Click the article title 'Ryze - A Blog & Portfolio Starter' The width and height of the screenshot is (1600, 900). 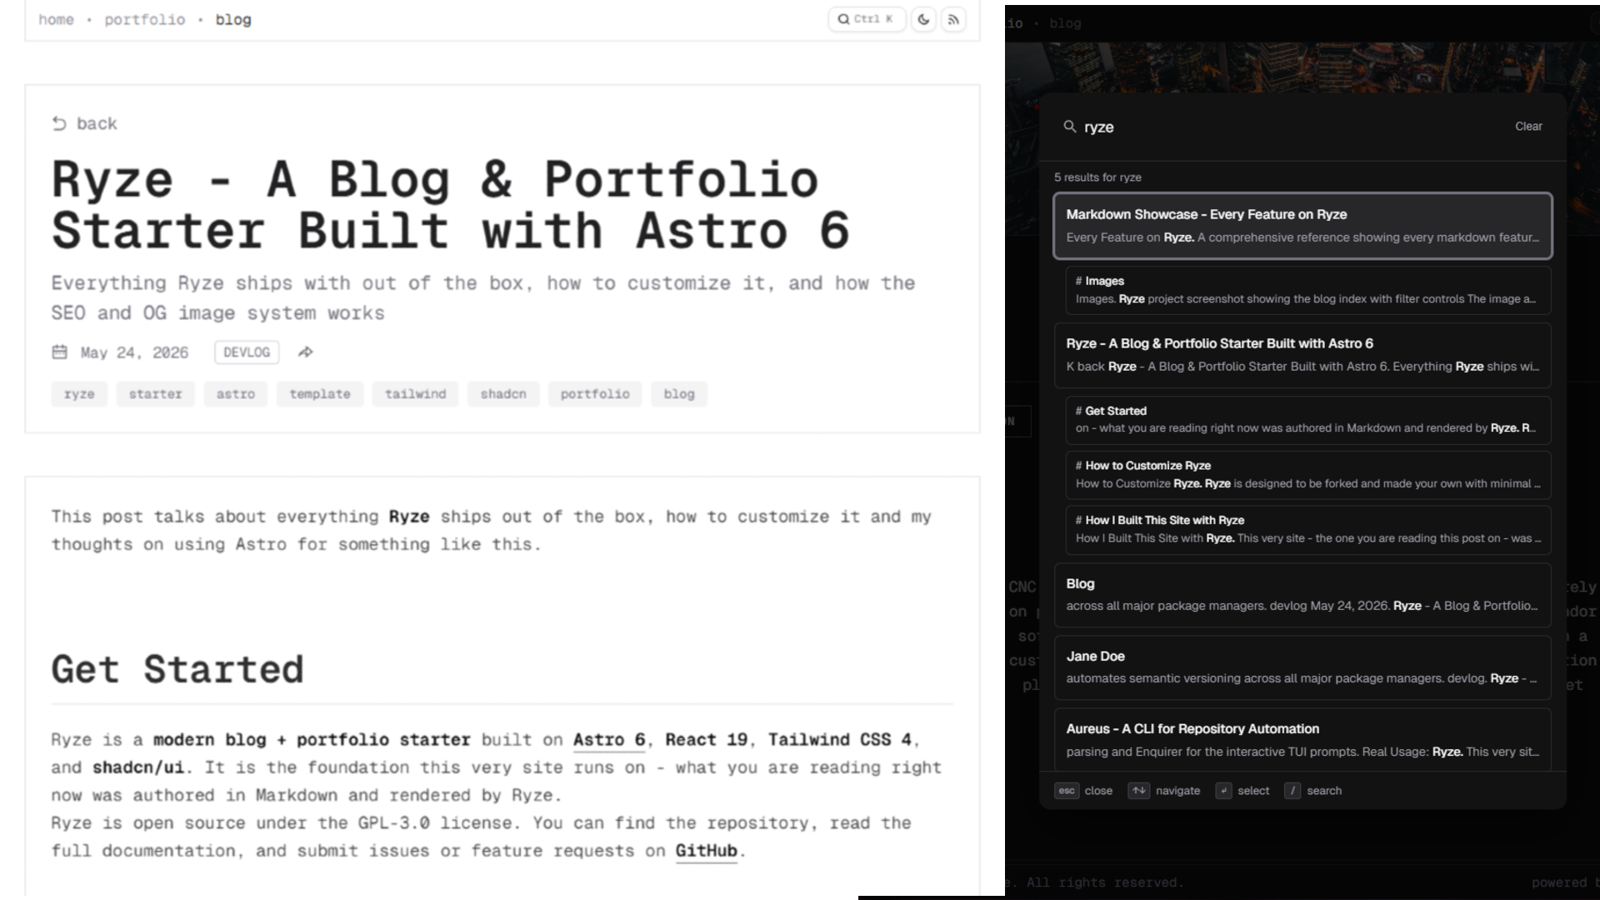(450, 205)
